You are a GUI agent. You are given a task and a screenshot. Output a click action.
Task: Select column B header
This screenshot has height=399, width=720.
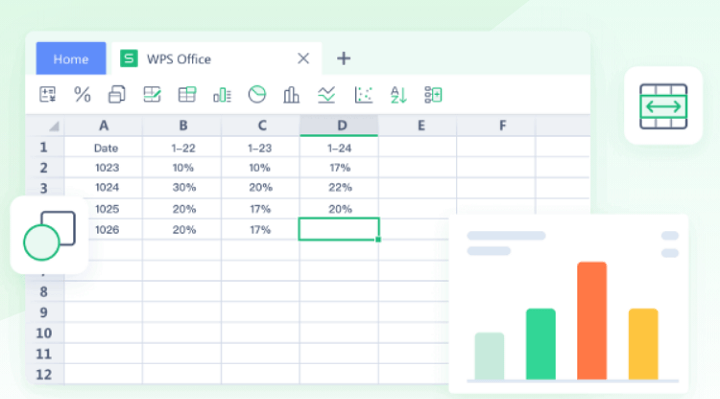pos(183,125)
